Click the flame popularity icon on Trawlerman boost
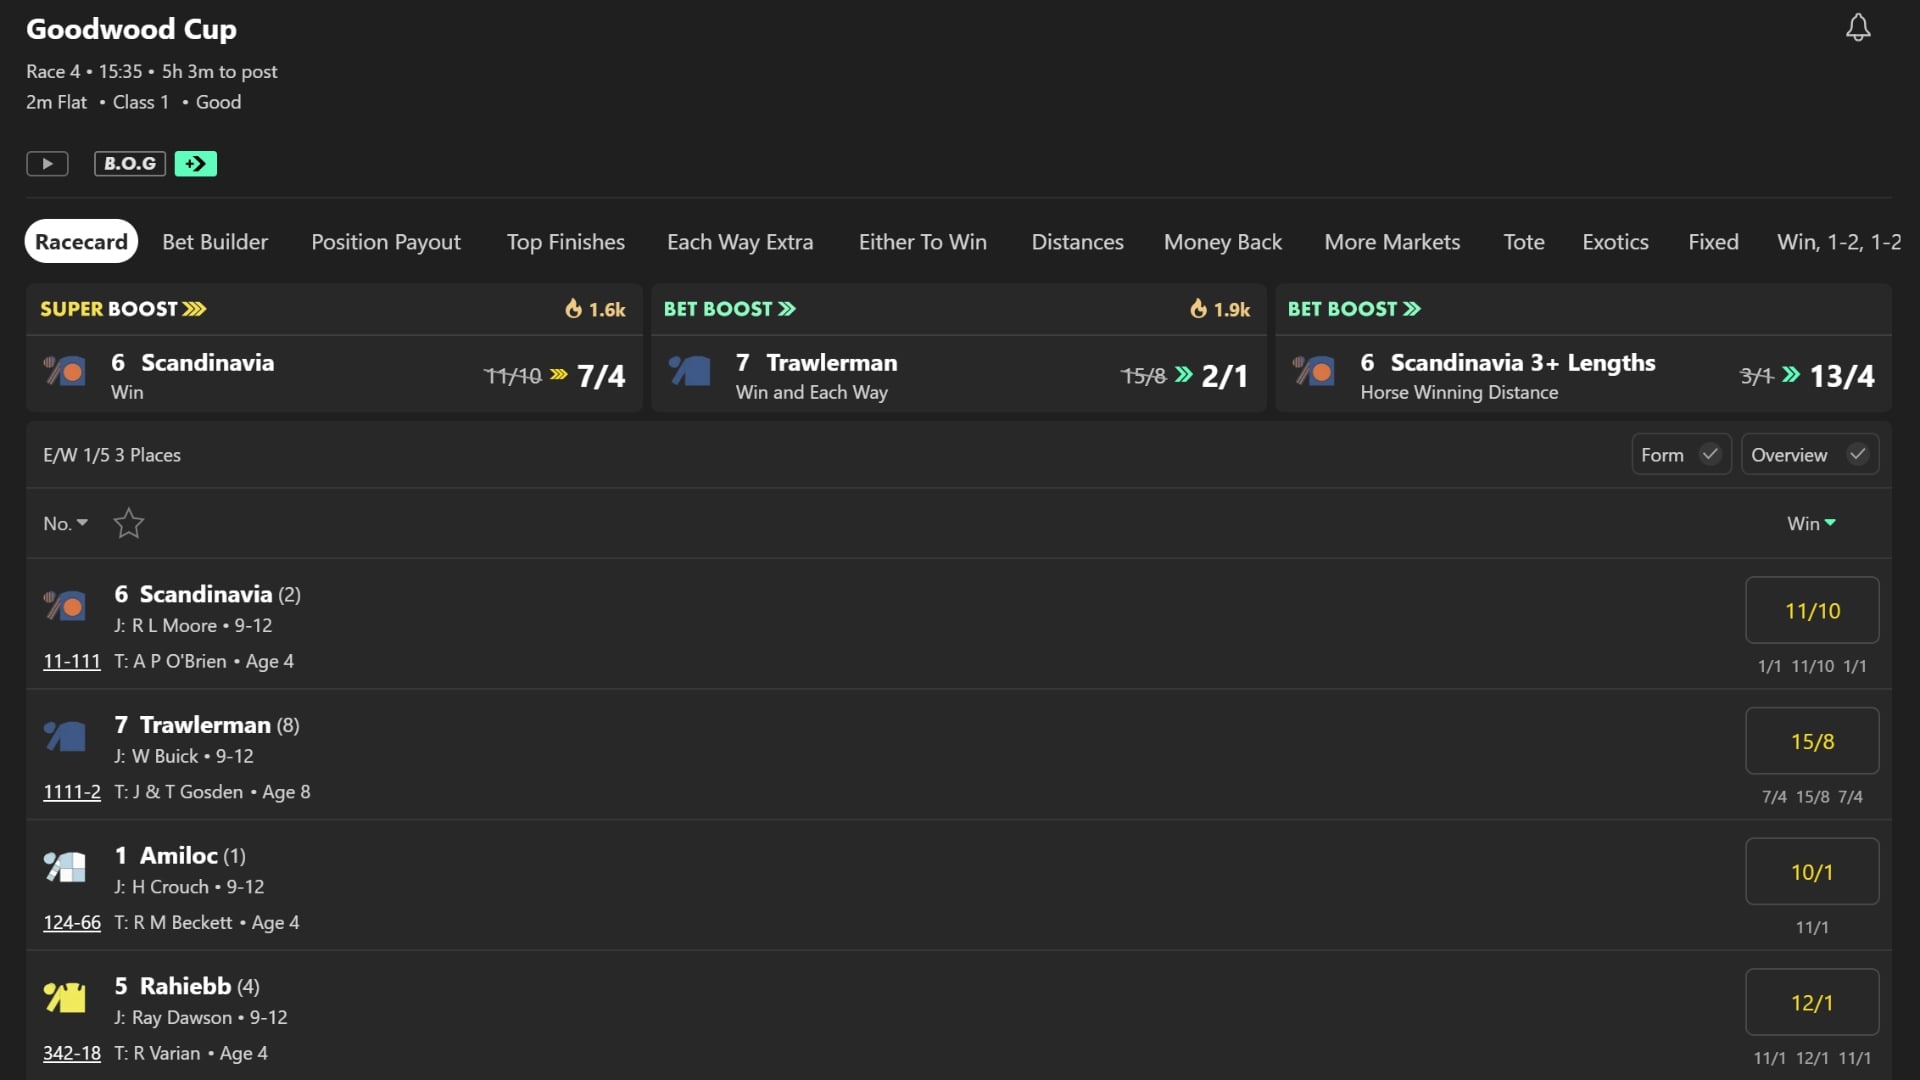Image resolution: width=1920 pixels, height=1080 pixels. tap(1198, 309)
